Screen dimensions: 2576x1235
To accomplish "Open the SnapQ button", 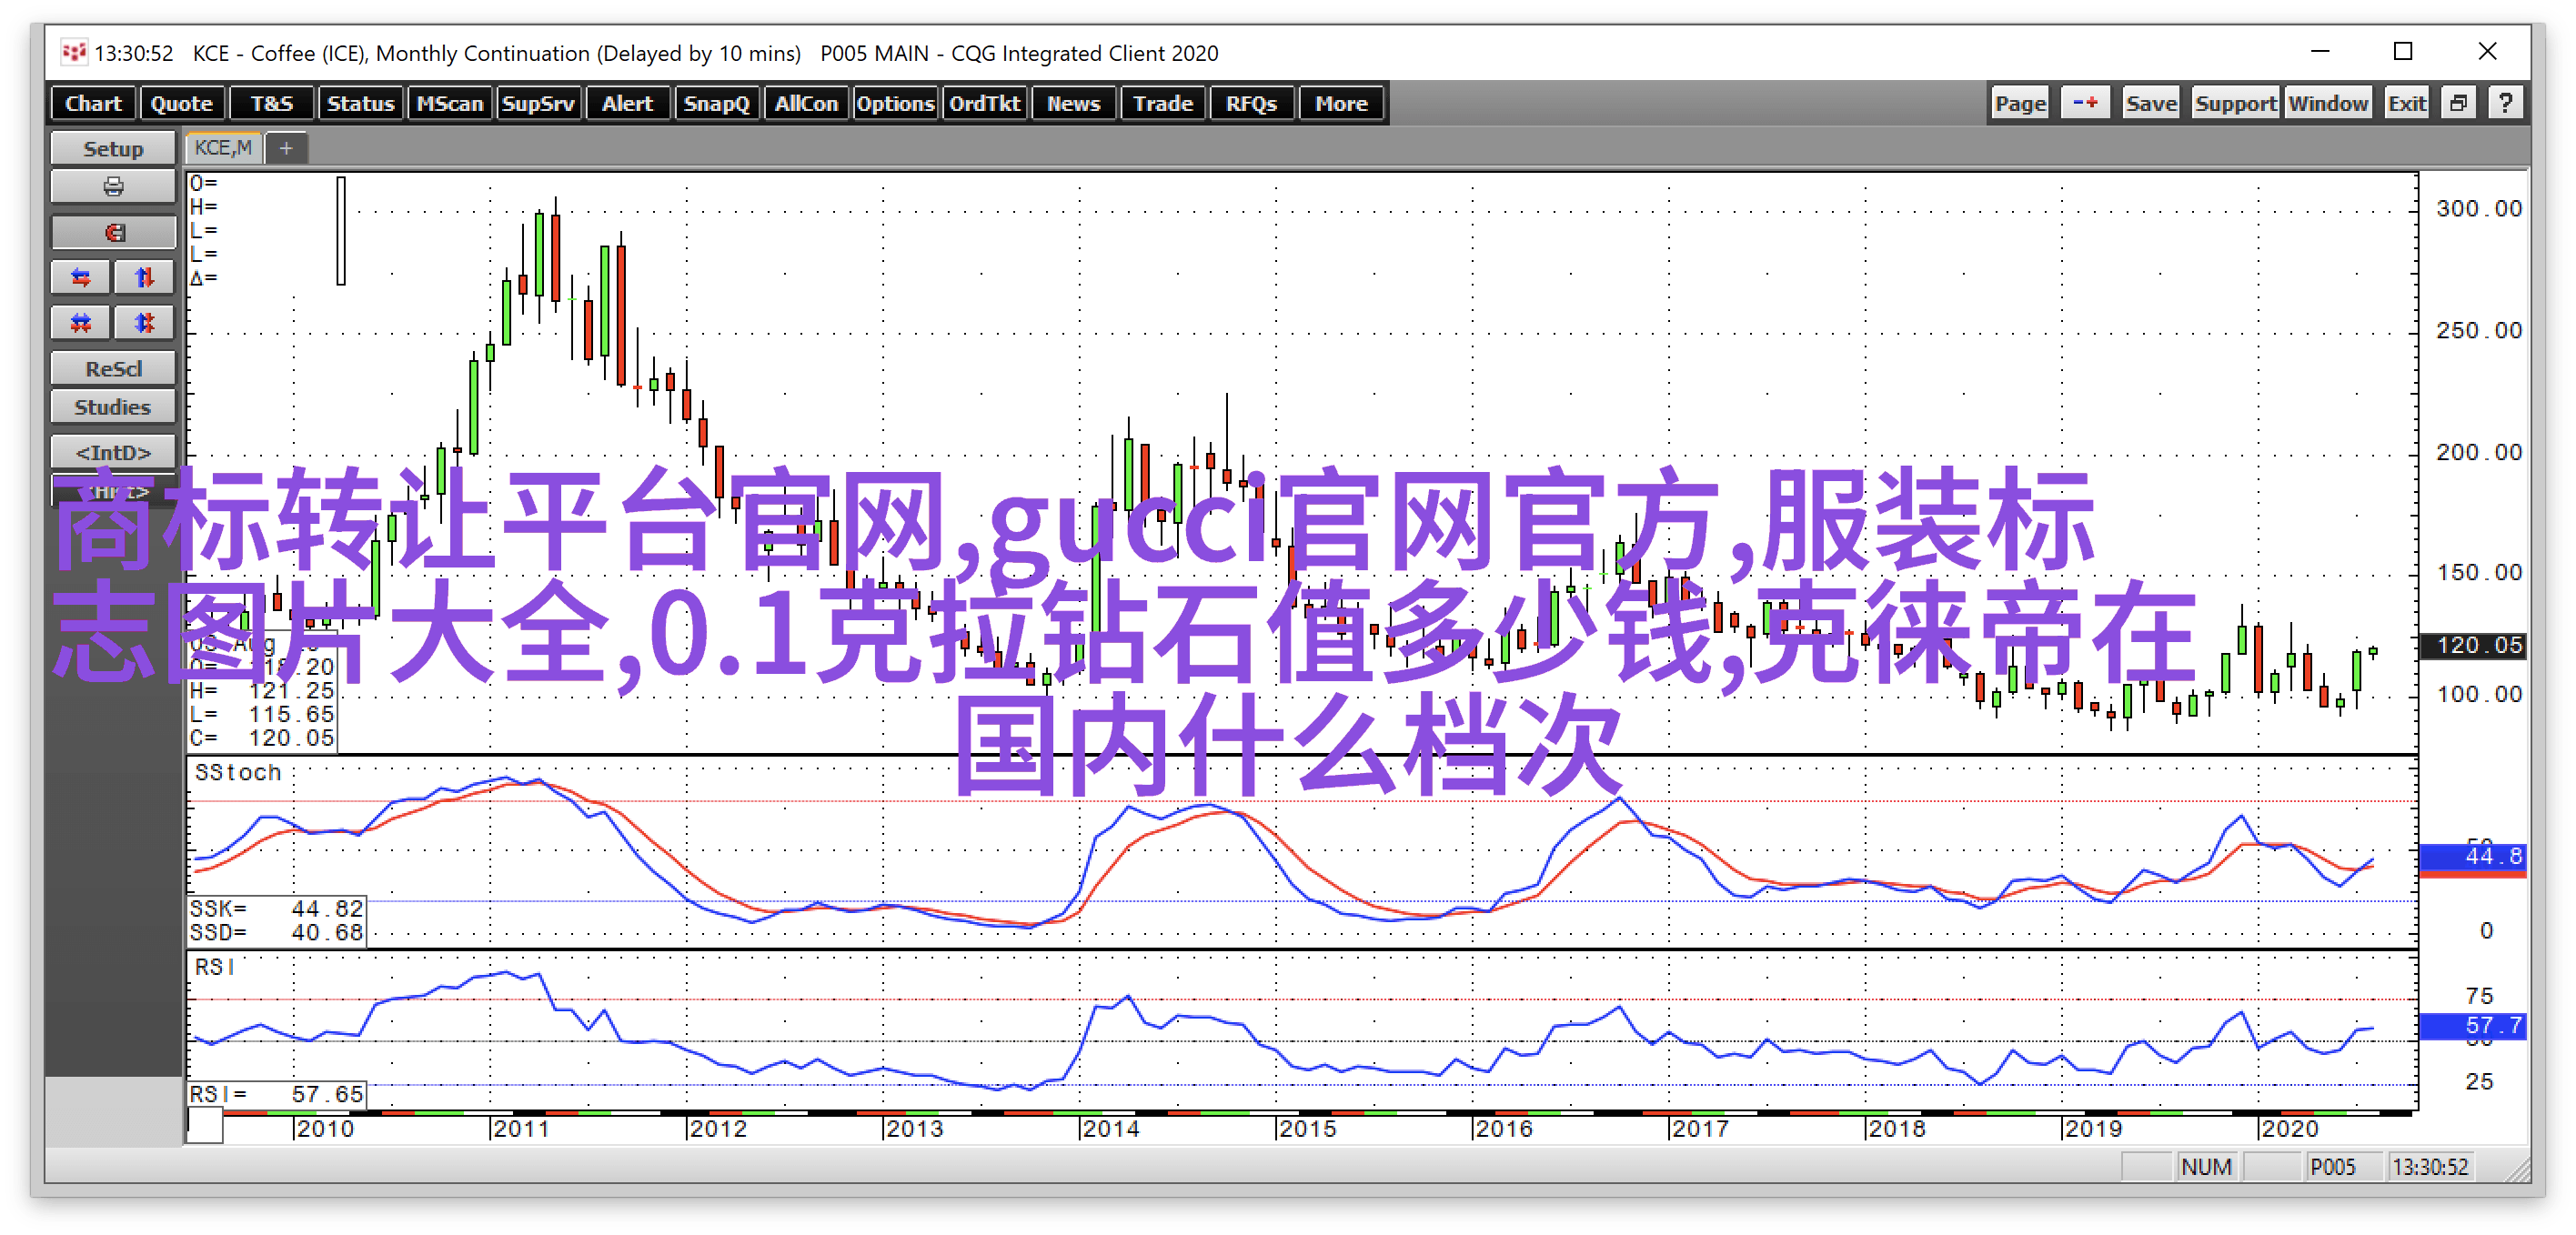I will 716,103.
